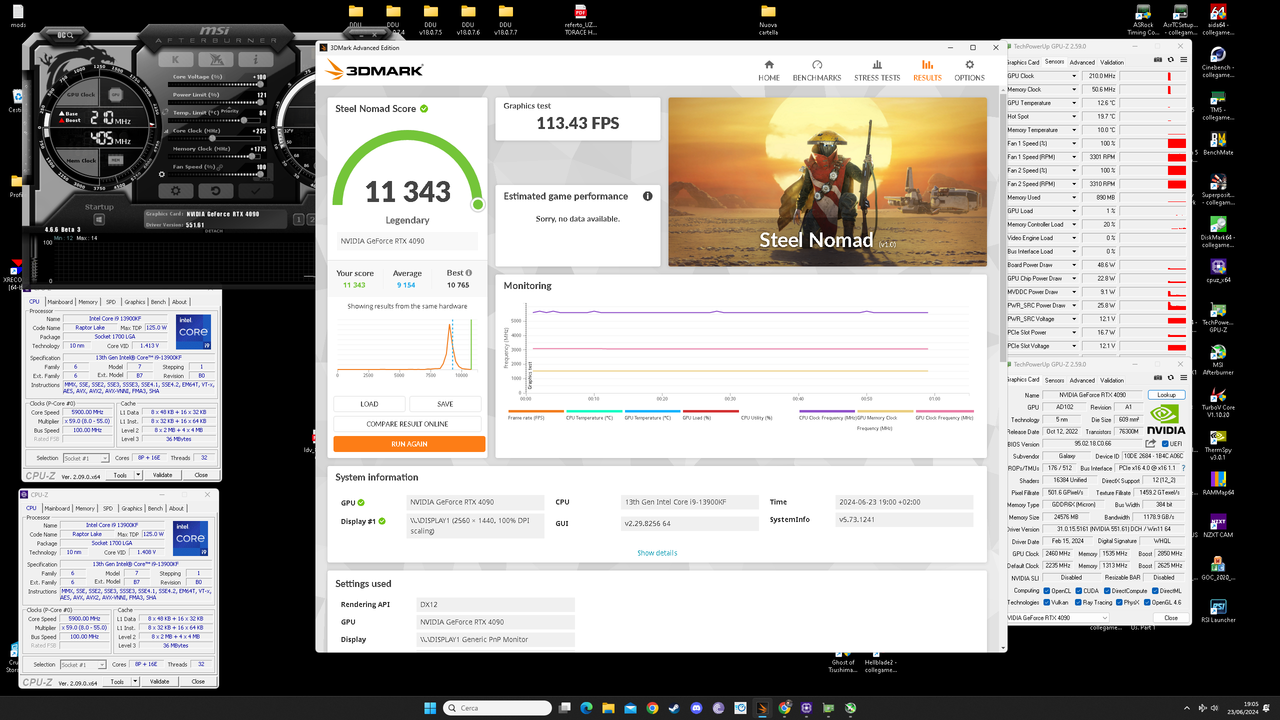Adjust the Memory Clock slider in Afterburner
This screenshot has height=720, width=1280.
click(x=217, y=156)
